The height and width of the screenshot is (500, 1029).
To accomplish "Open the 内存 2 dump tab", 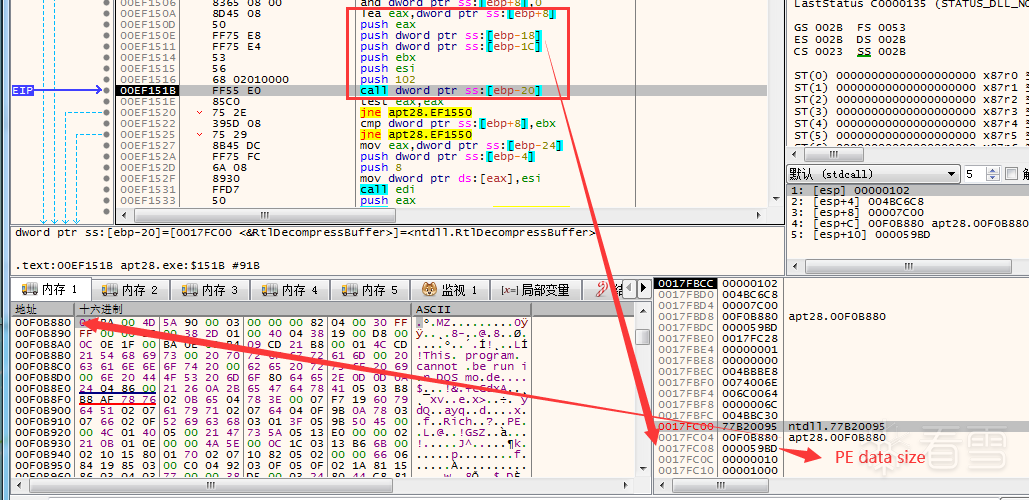I will point(130,289).
